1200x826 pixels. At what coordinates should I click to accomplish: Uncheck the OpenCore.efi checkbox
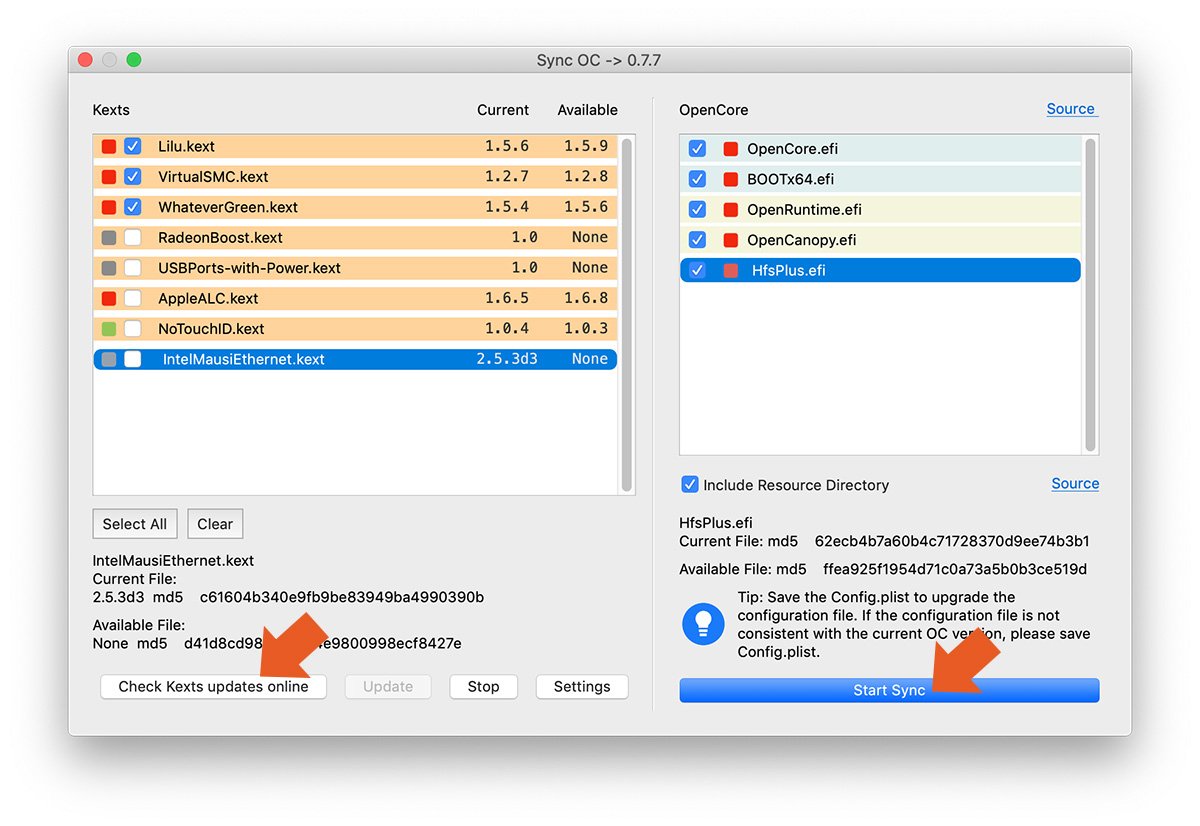pos(698,149)
